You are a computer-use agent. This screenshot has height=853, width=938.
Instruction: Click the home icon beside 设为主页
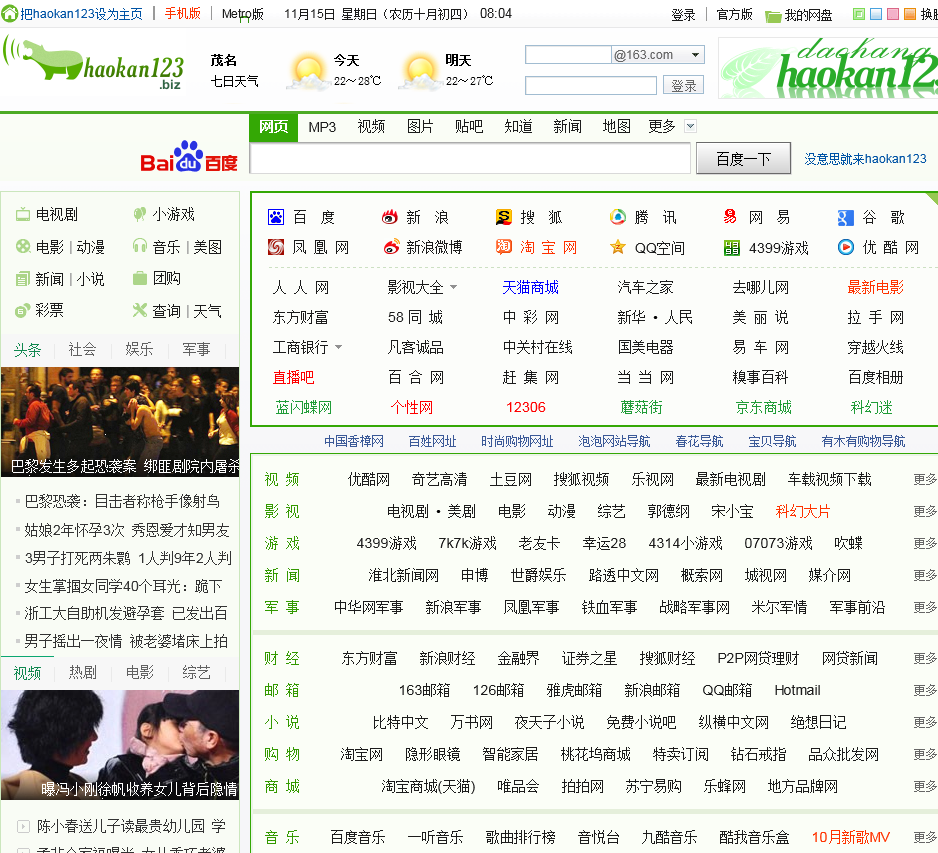pyautogui.click(x=9, y=13)
